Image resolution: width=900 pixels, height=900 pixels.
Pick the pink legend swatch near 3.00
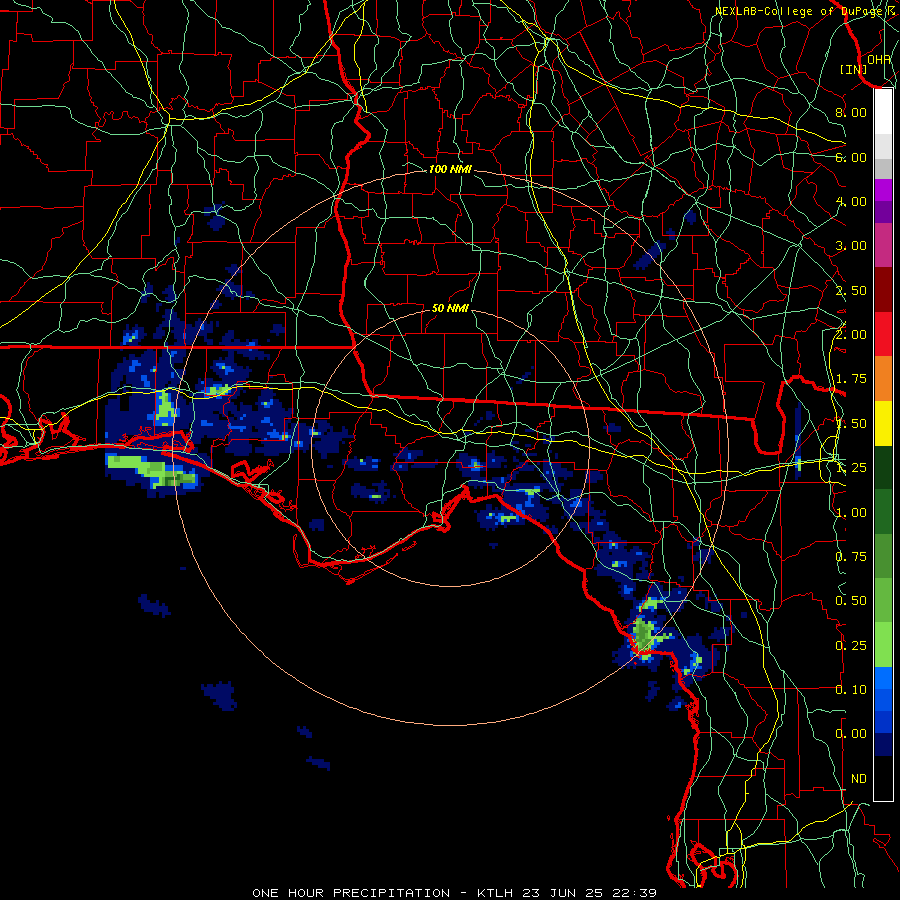tap(883, 245)
